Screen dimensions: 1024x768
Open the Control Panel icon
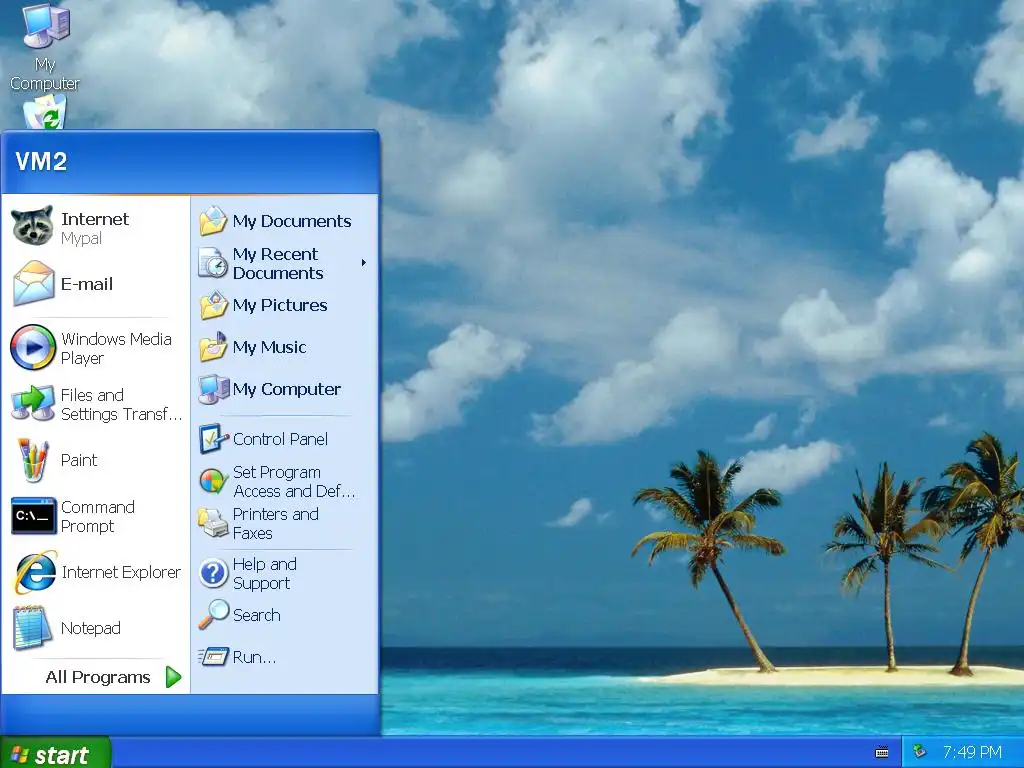pos(214,439)
